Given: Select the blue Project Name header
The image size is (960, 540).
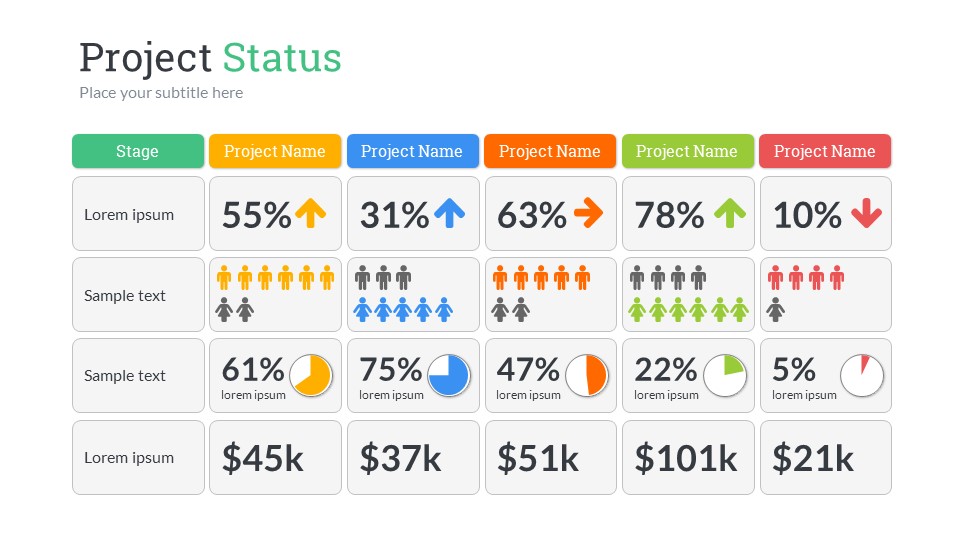Looking at the screenshot, I should pyautogui.click(x=412, y=151).
